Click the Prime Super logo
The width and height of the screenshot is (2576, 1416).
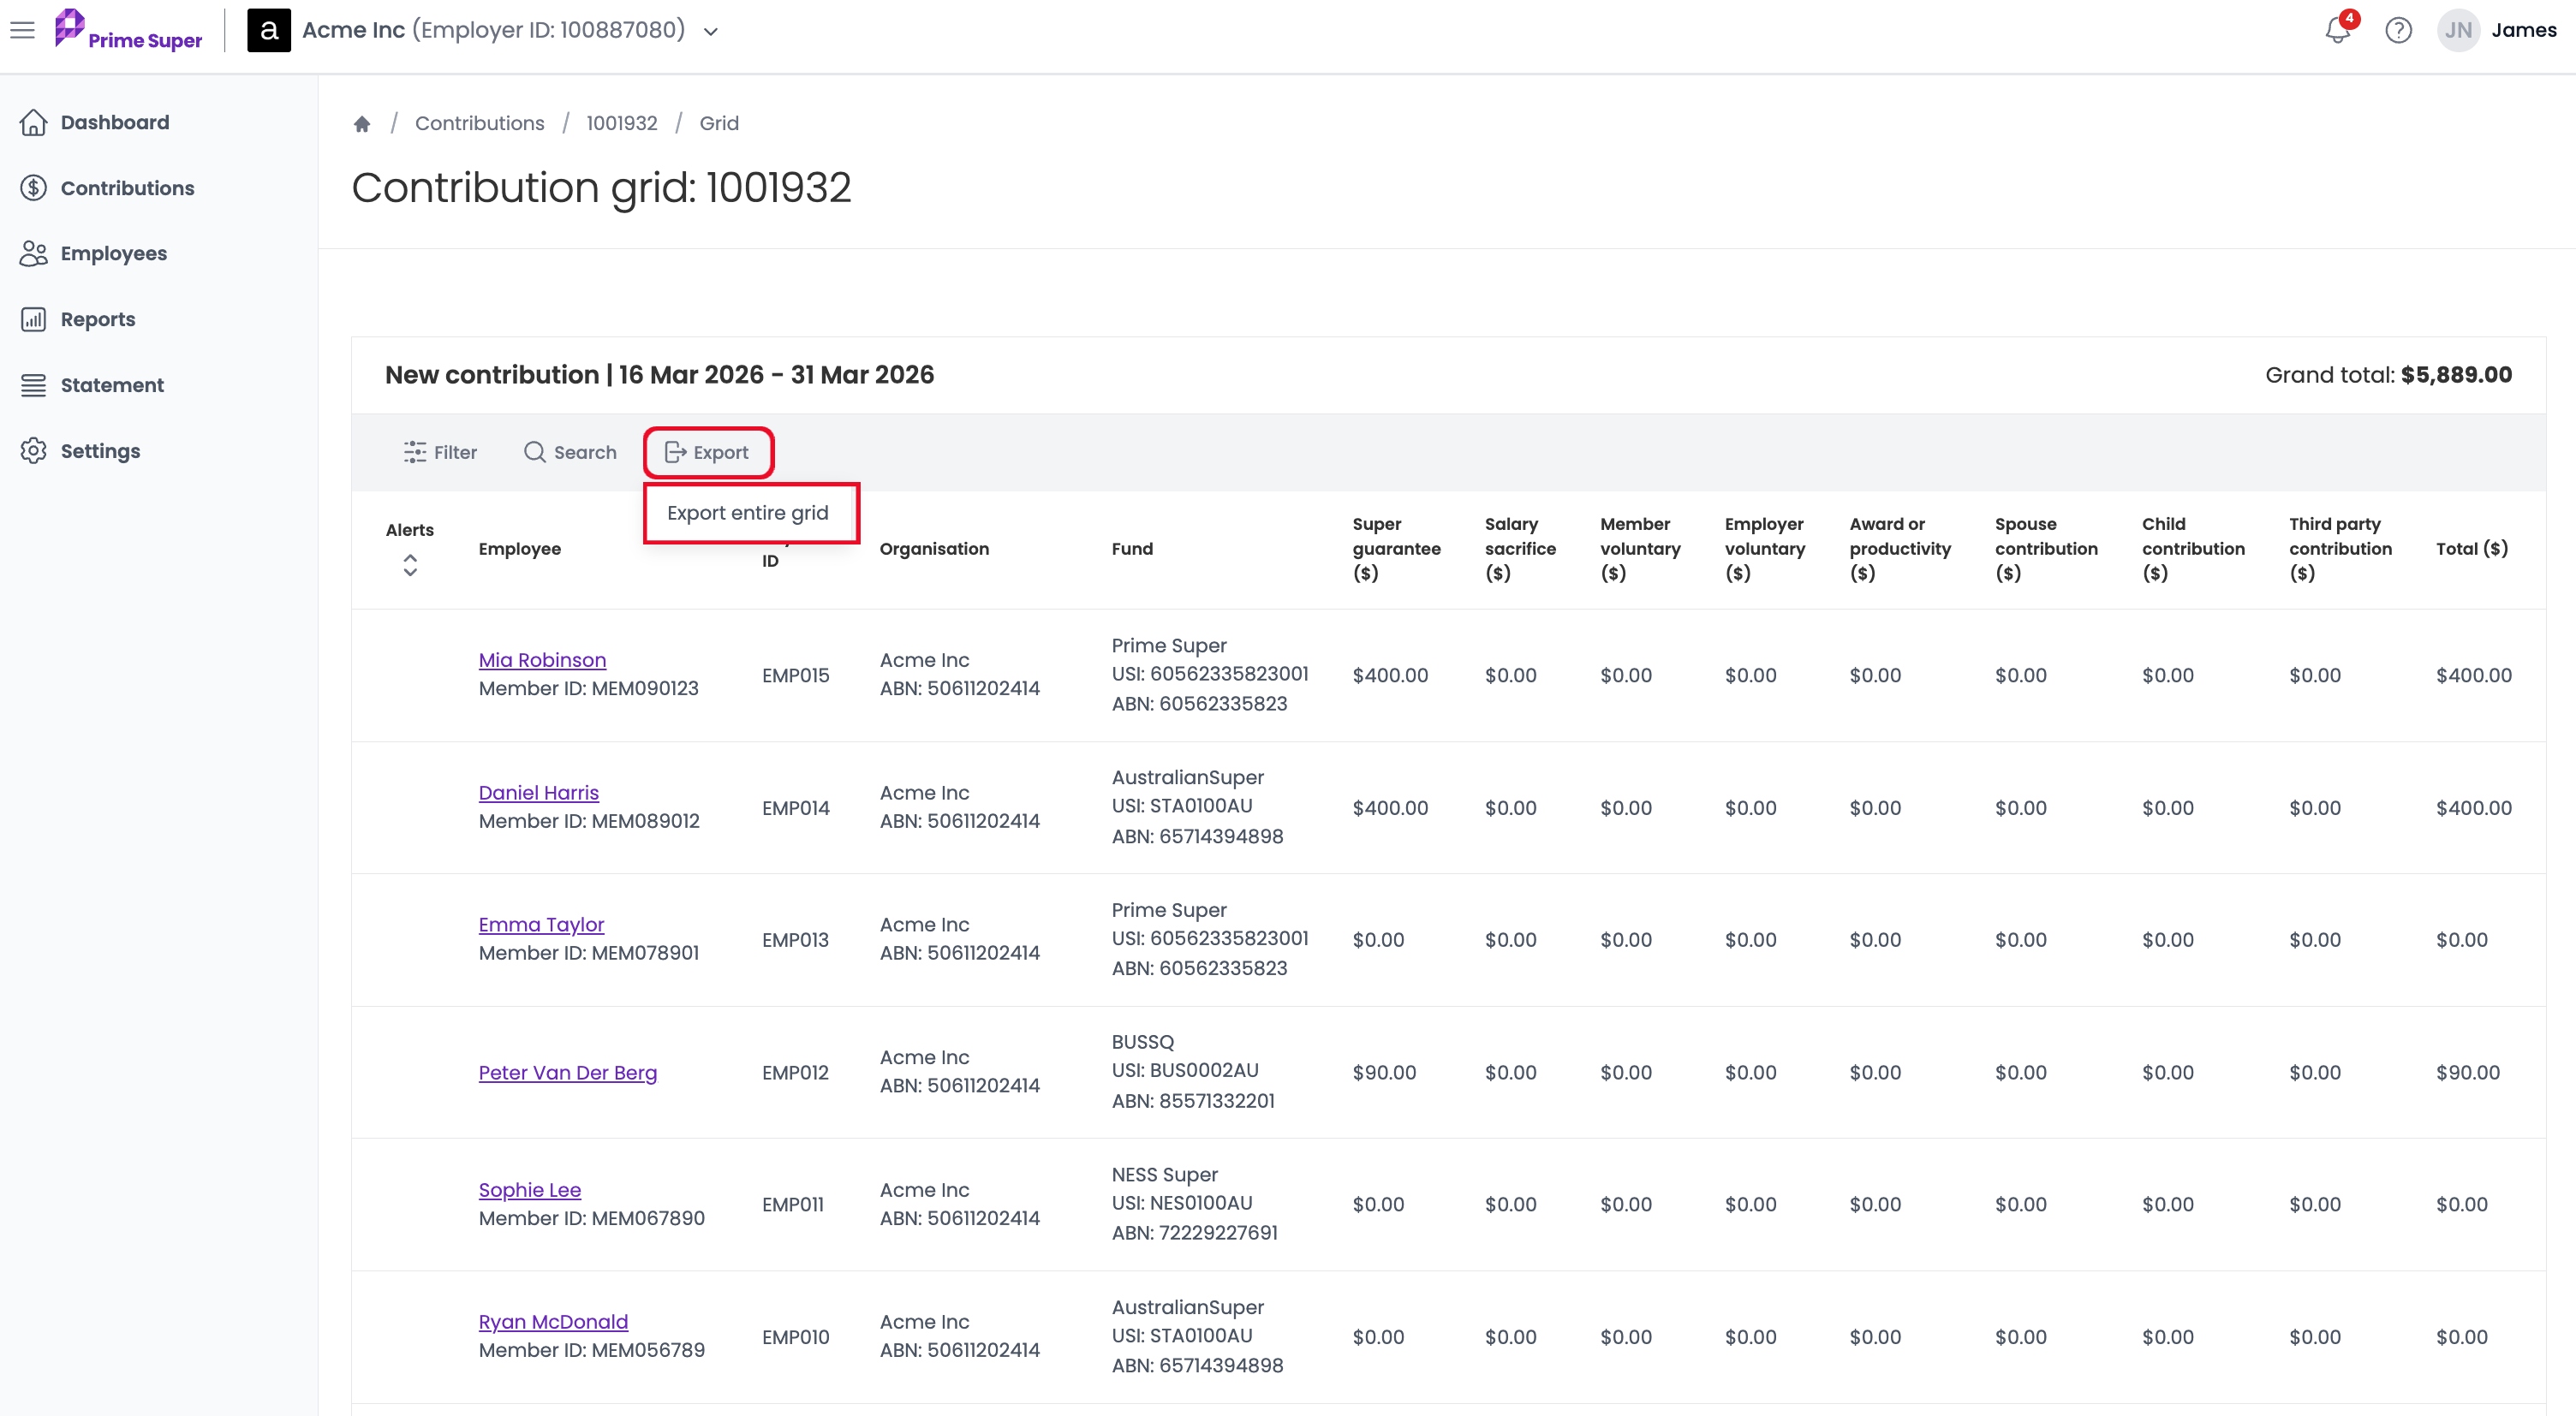(128, 30)
